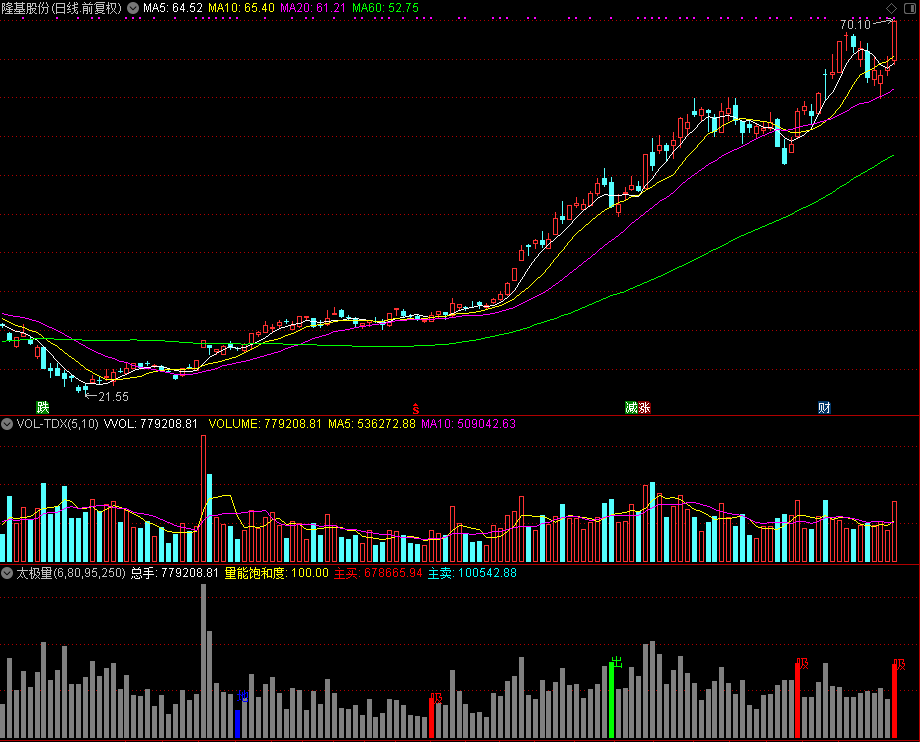Click the 70.10 high price annotation
This screenshot has width=920, height=742.
coord(855,25)
